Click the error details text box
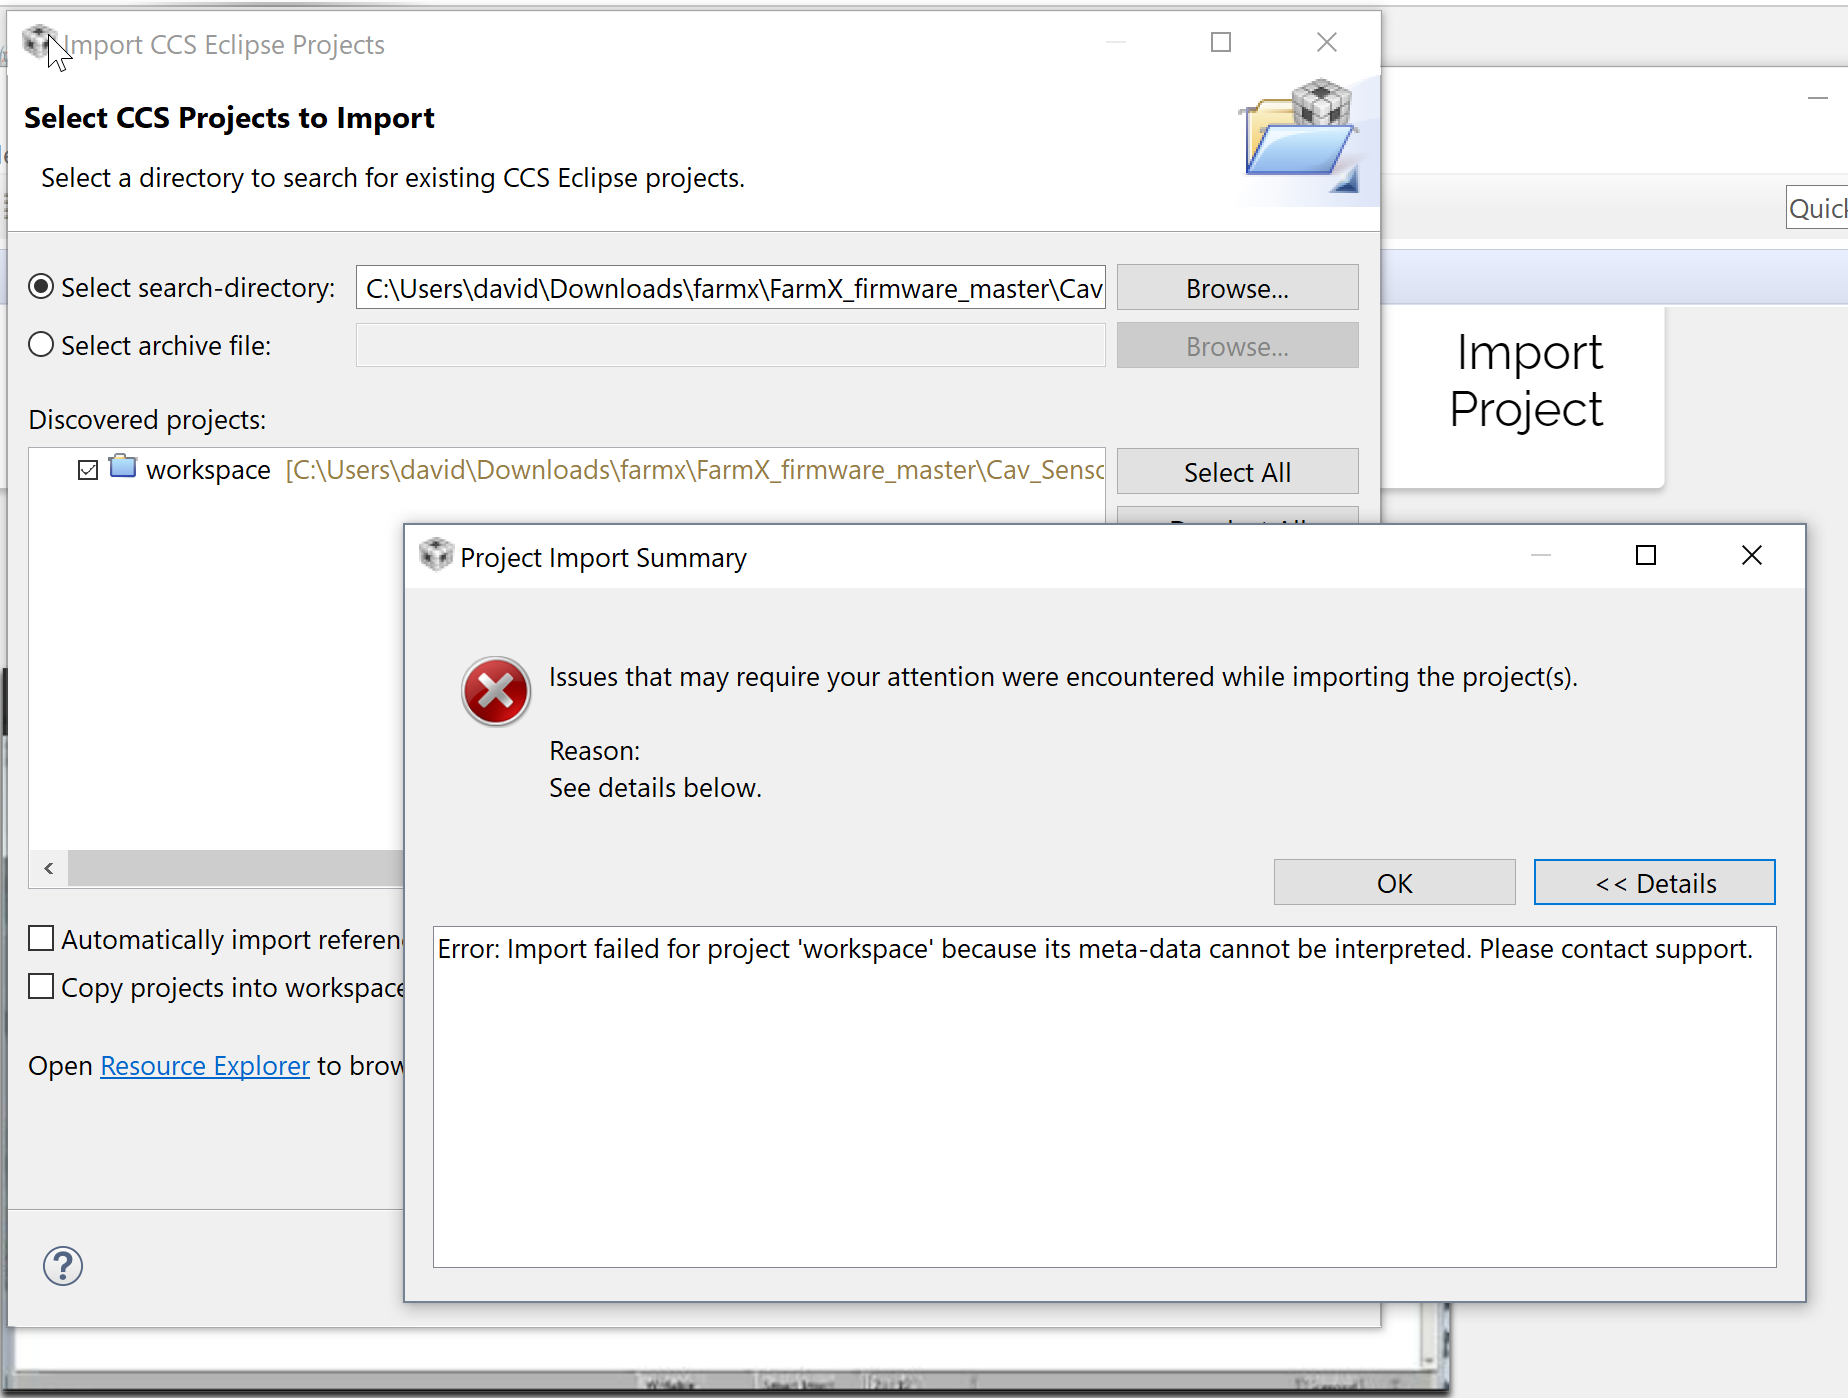Screen dimensions: 1848x1398 [1104, 1097]
